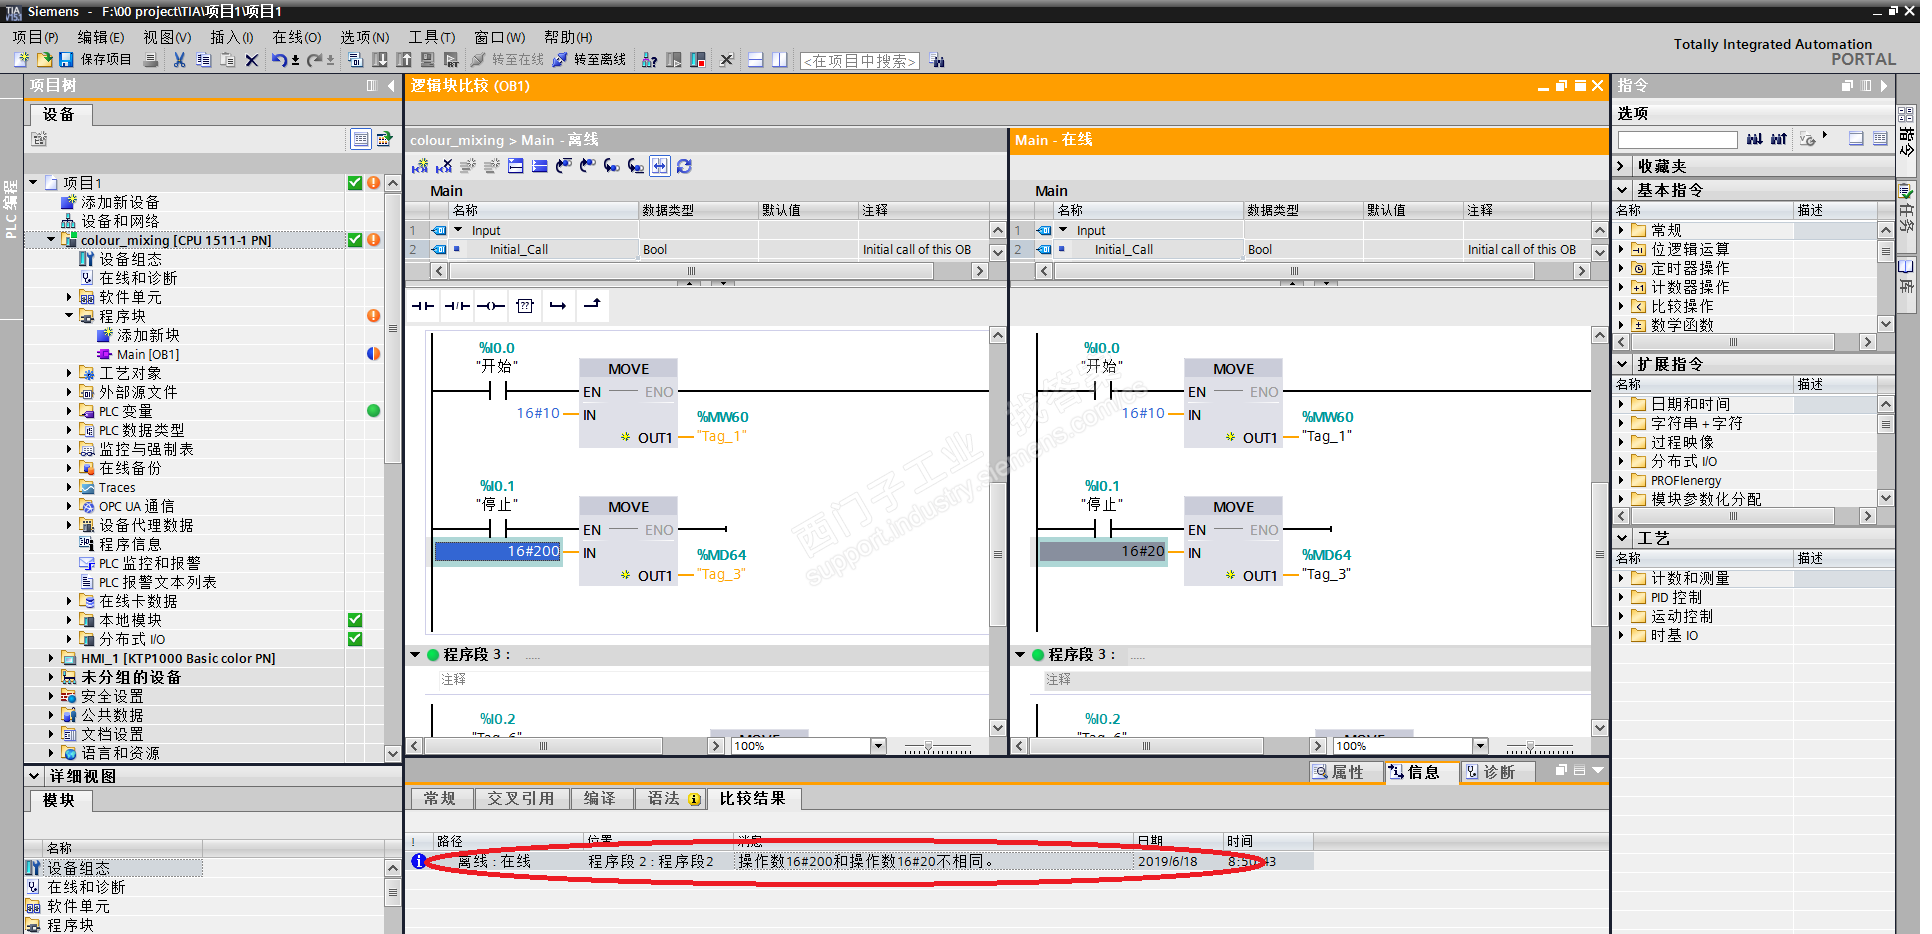Collapse the 项目树 panel with its arrow

[391, 86]
